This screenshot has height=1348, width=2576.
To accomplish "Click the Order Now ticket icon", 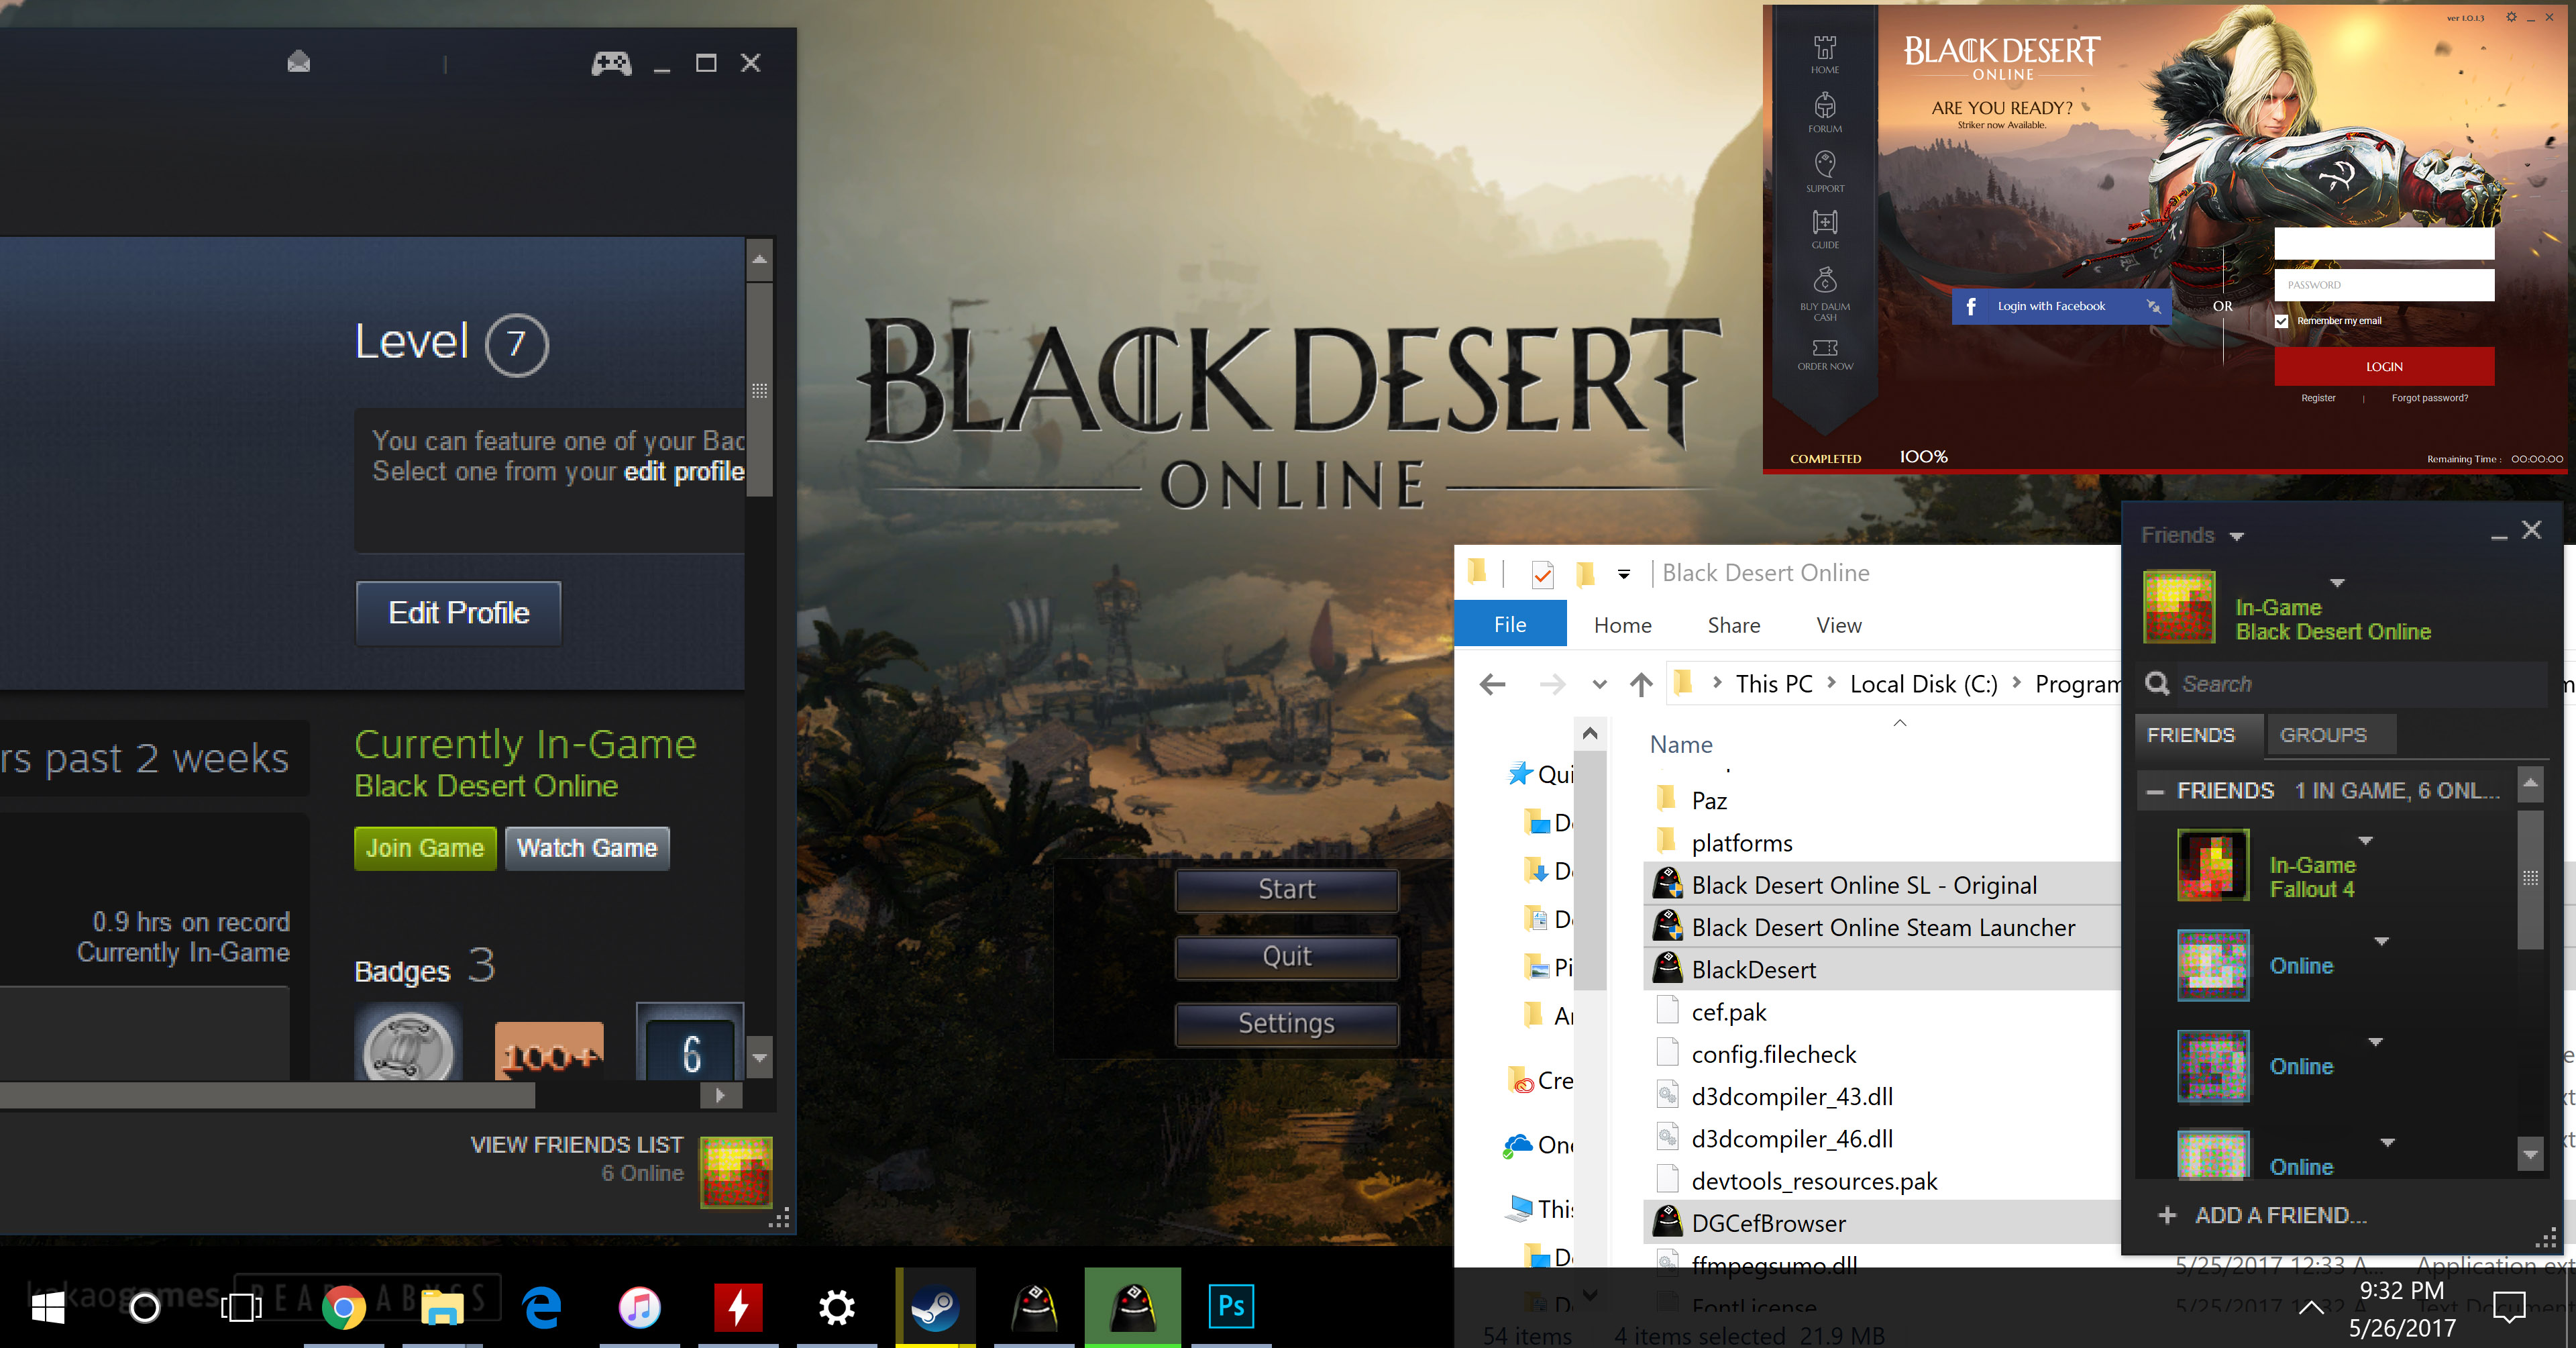I will tap(1825, 348).
